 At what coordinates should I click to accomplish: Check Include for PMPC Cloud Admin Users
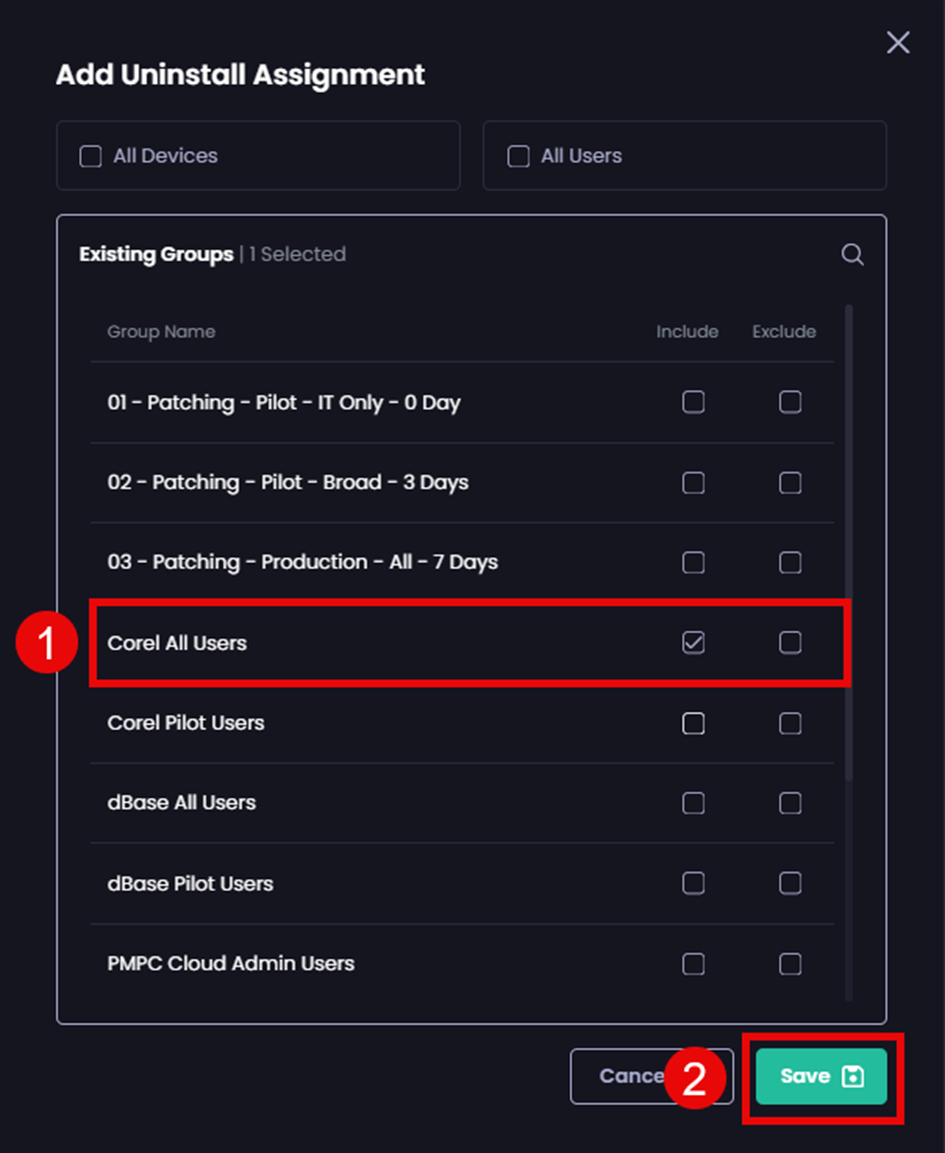click(693, 963)
